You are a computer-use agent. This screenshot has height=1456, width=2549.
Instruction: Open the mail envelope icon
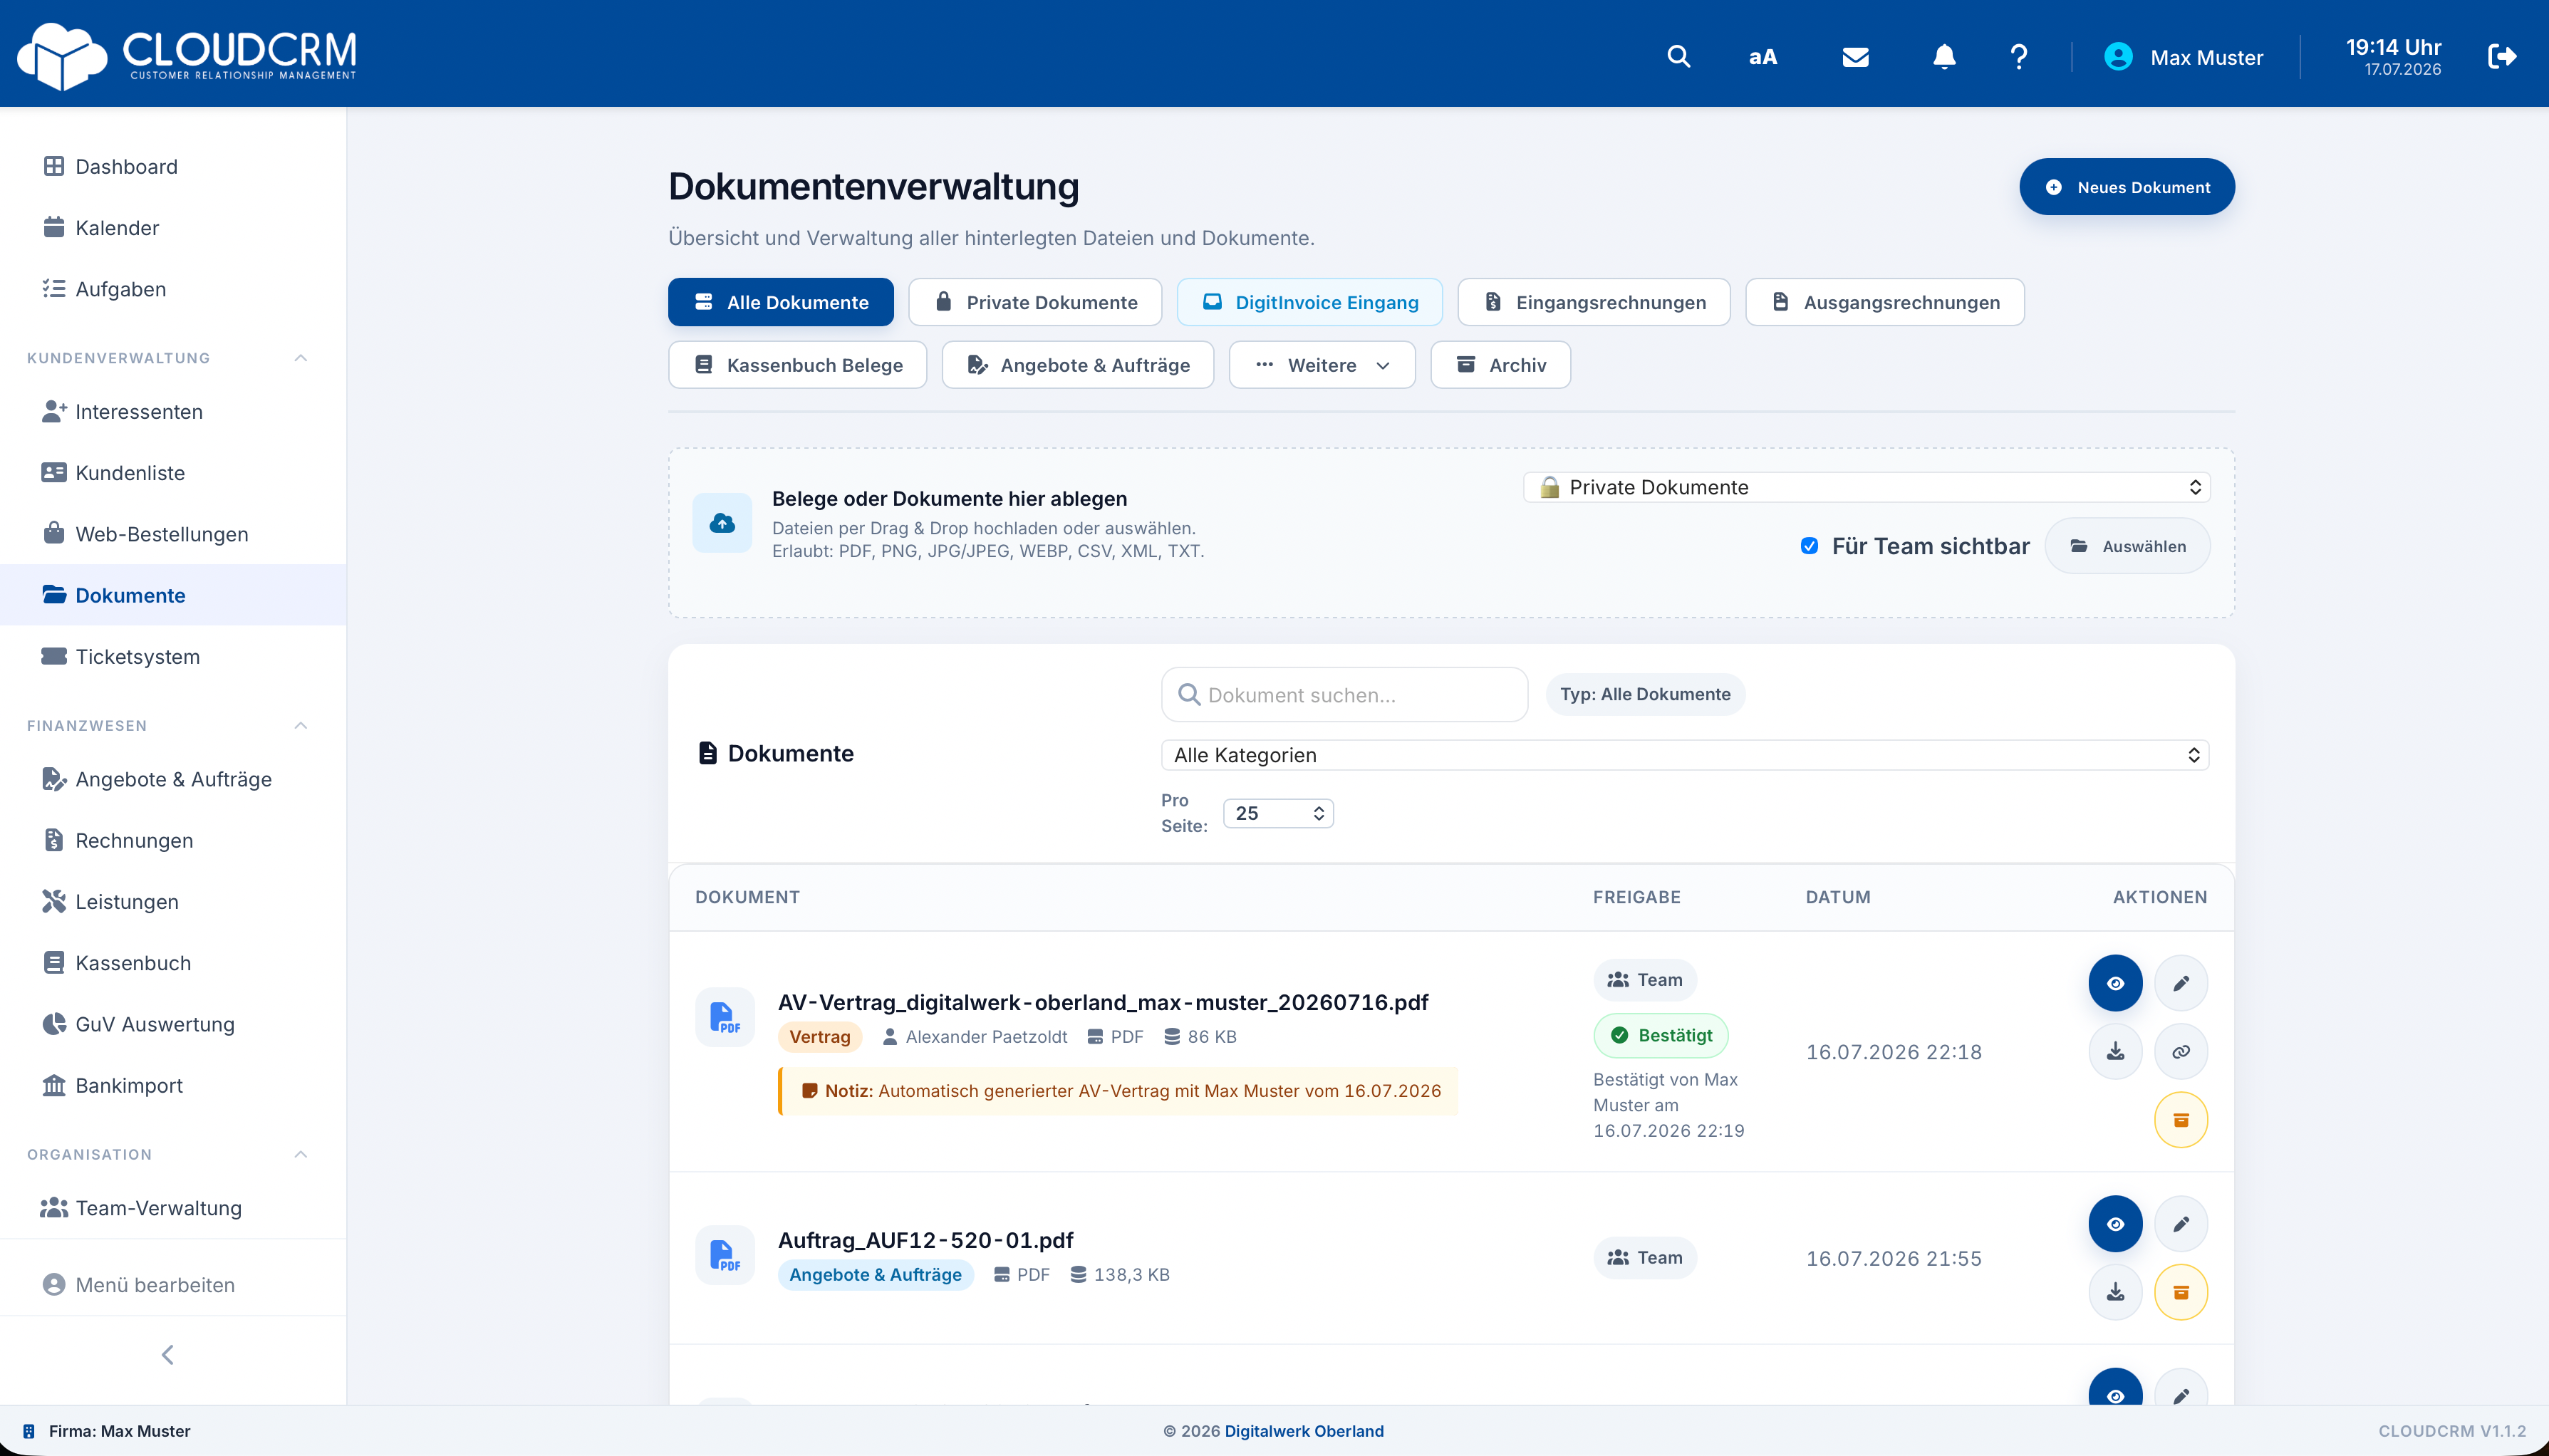click(1855, 57)
